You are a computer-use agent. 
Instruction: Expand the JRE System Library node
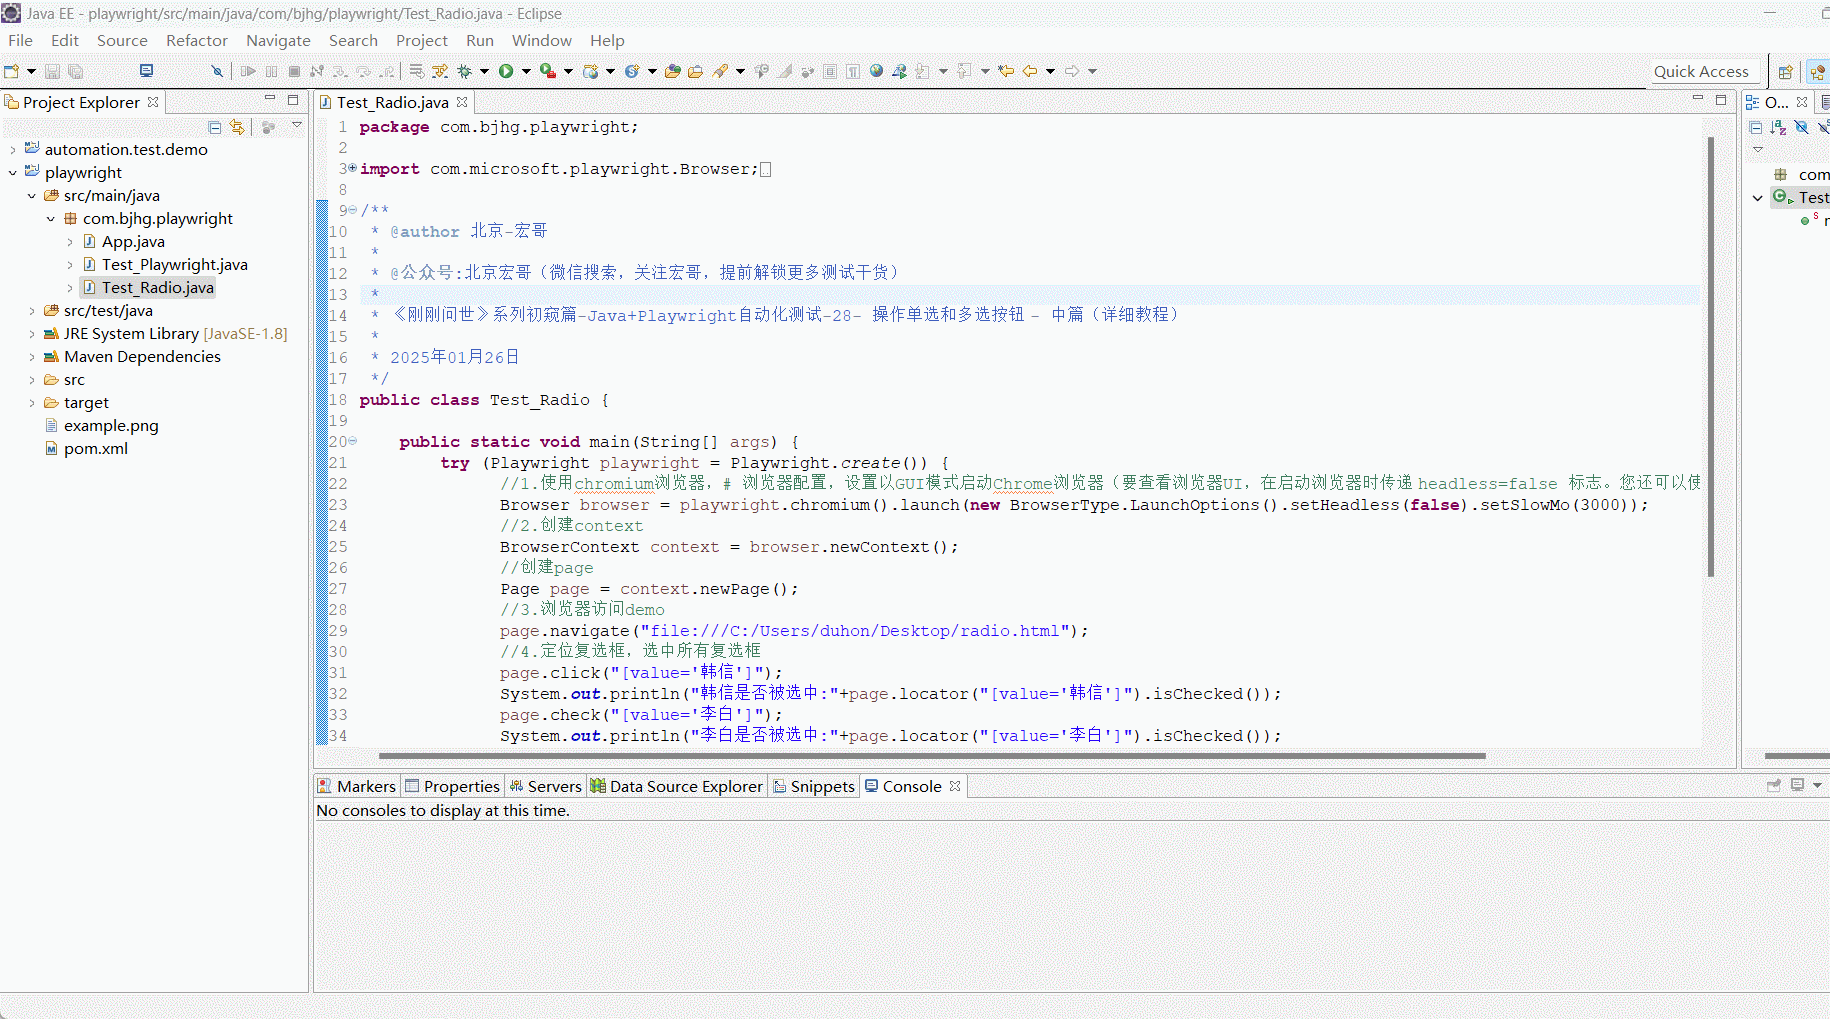pyautogui.click(x=32, y=334)
